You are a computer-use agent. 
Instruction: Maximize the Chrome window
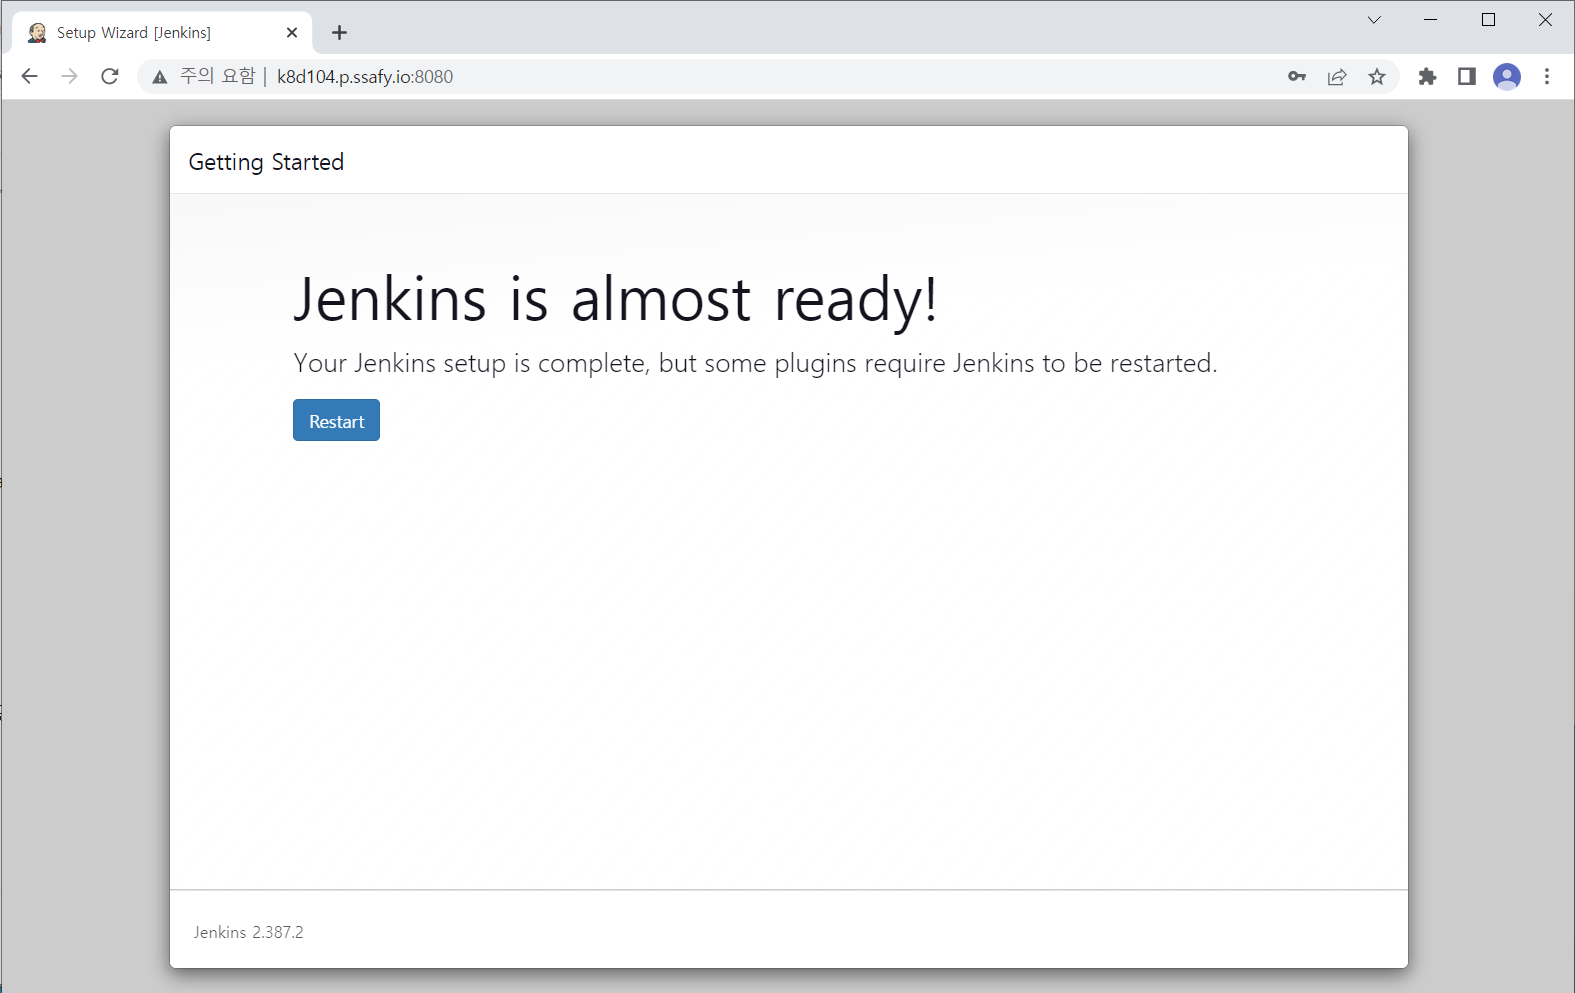pyautogui.click(x=1488, y=20)
